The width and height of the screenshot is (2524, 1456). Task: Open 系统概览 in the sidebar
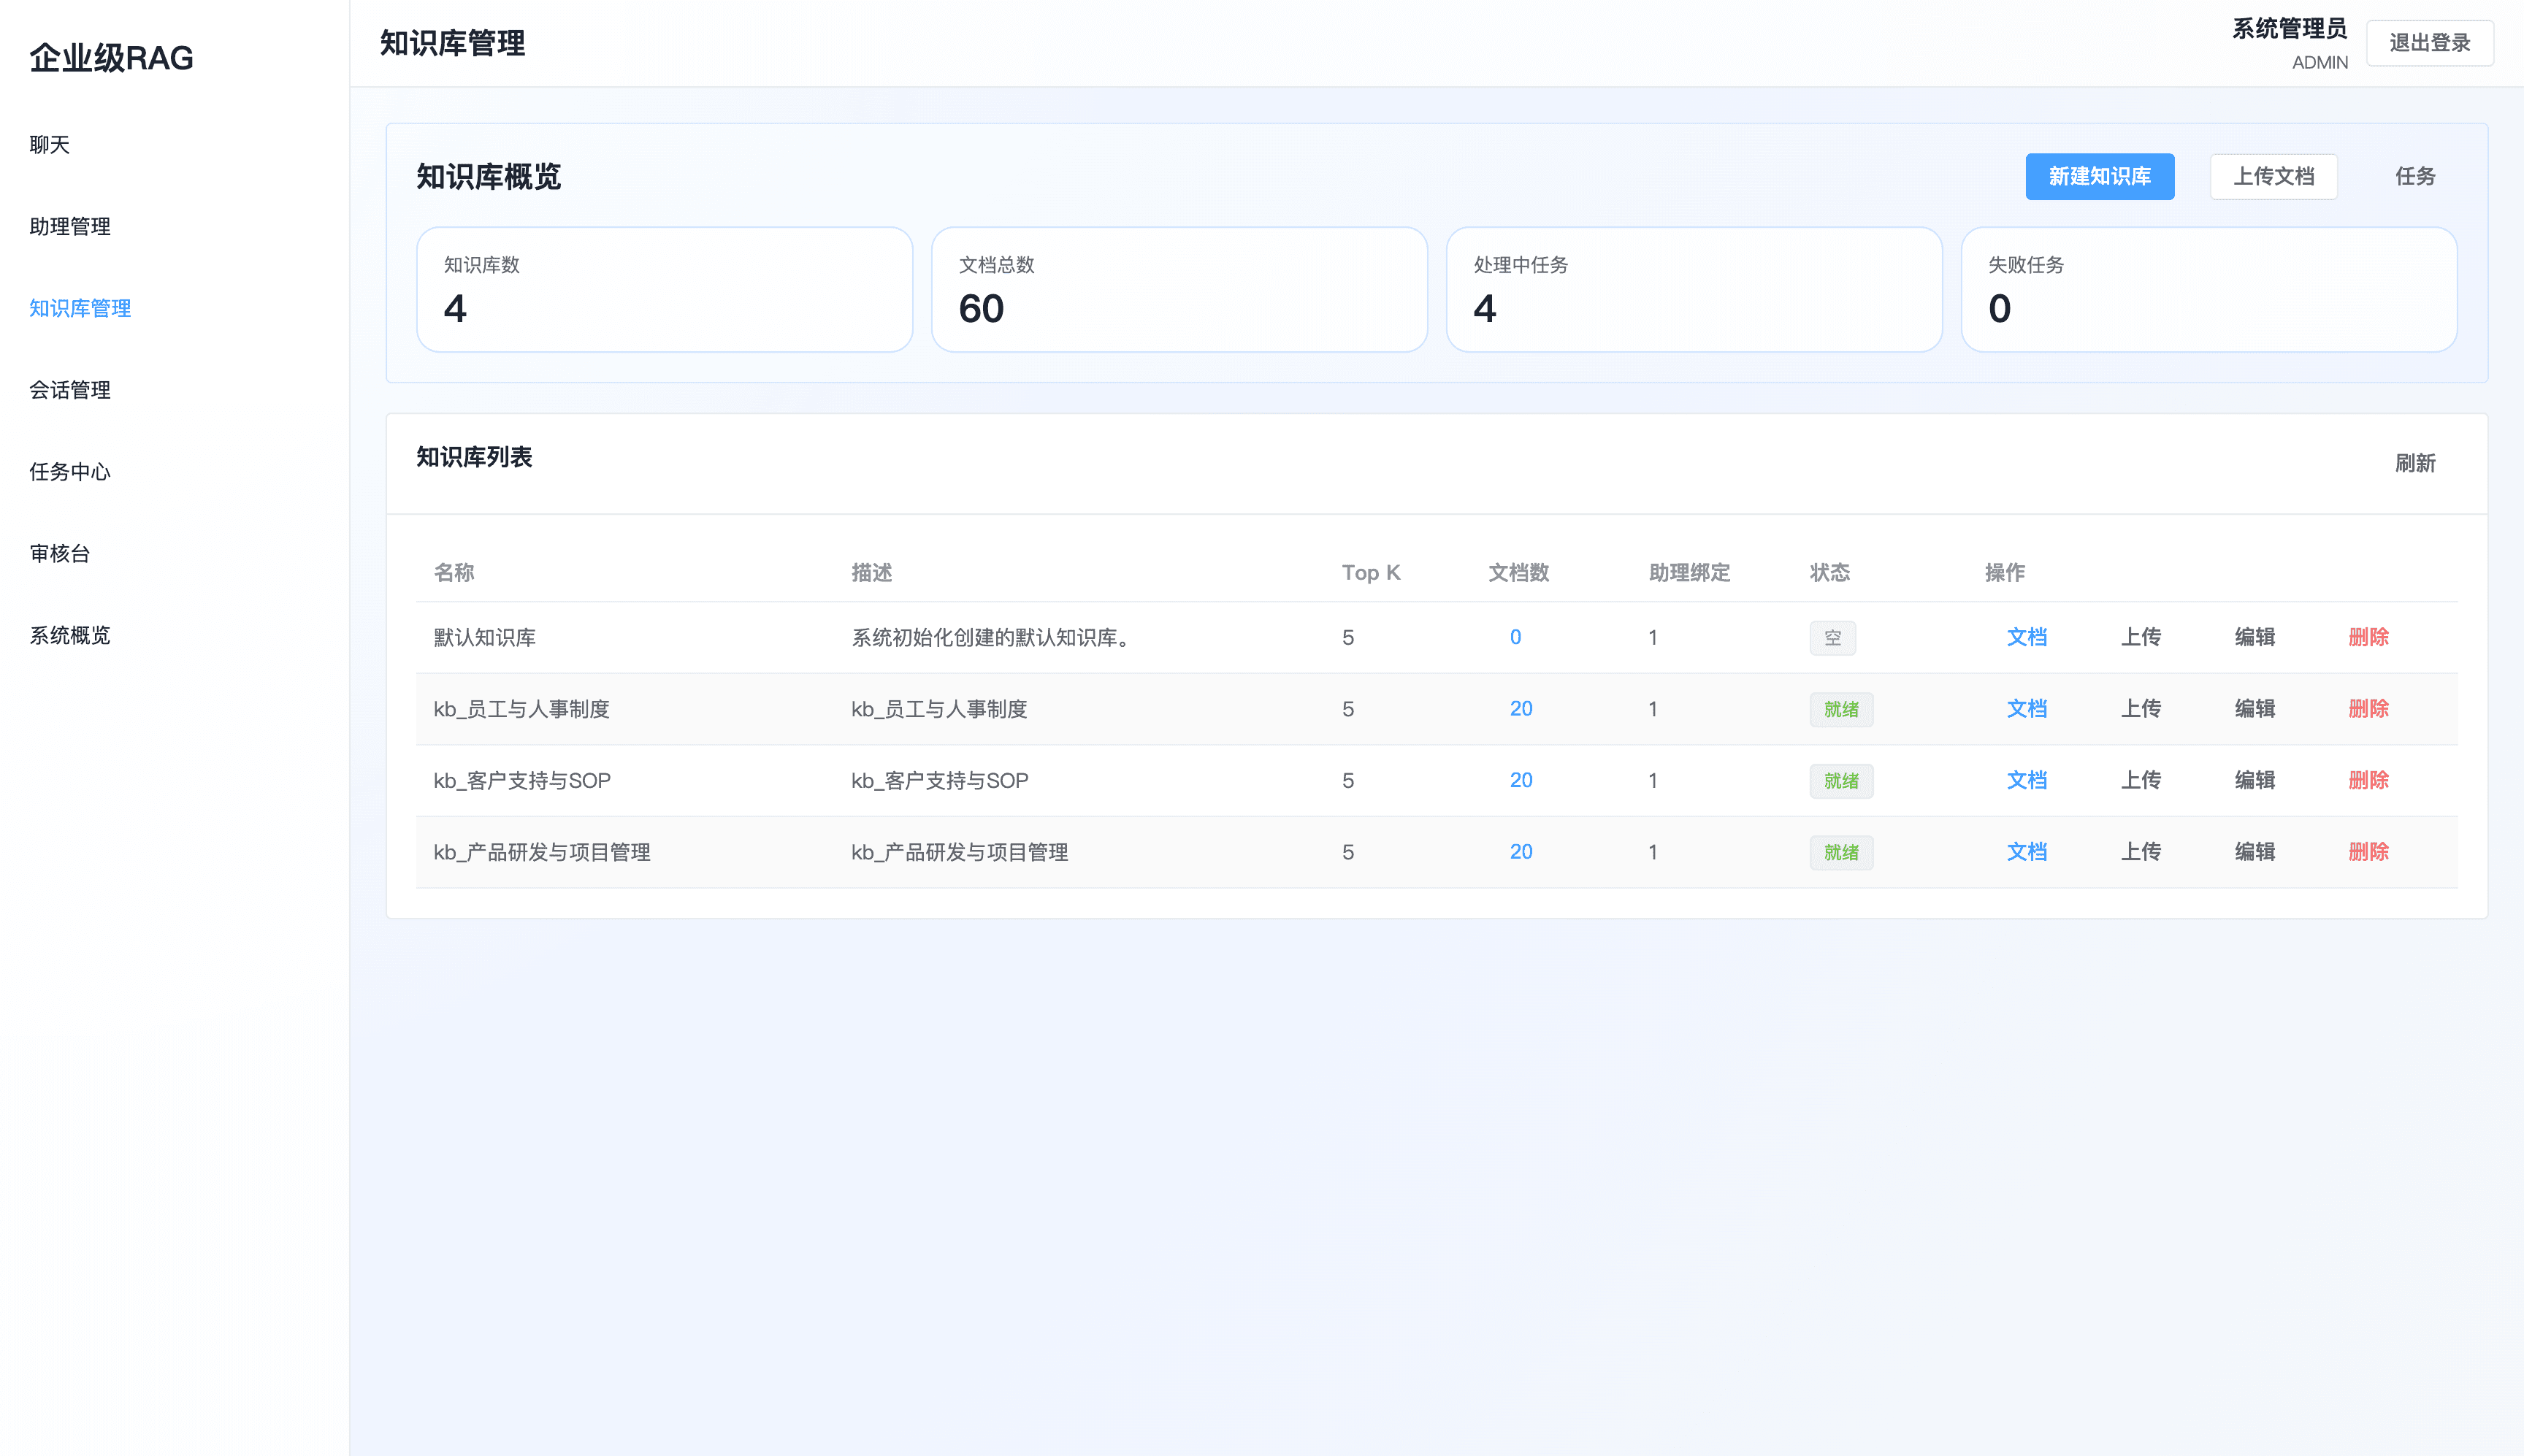[70, 635]
